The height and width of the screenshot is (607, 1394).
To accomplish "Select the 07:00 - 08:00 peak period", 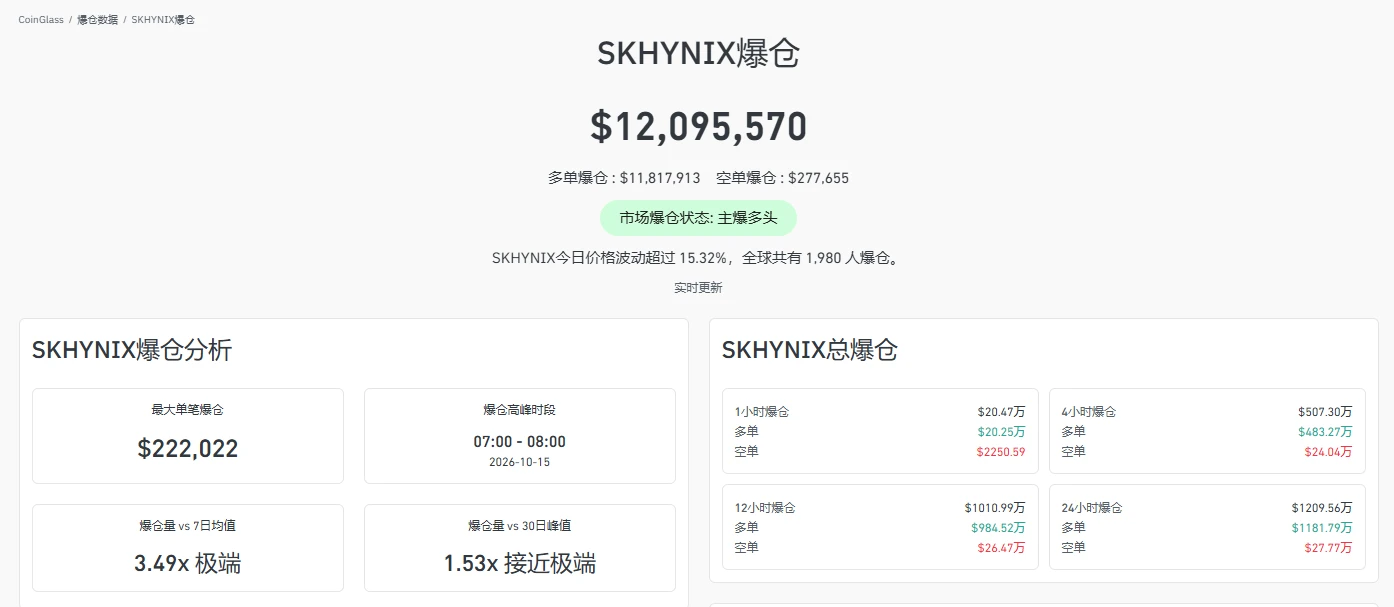I will click(x=519, y=442).
